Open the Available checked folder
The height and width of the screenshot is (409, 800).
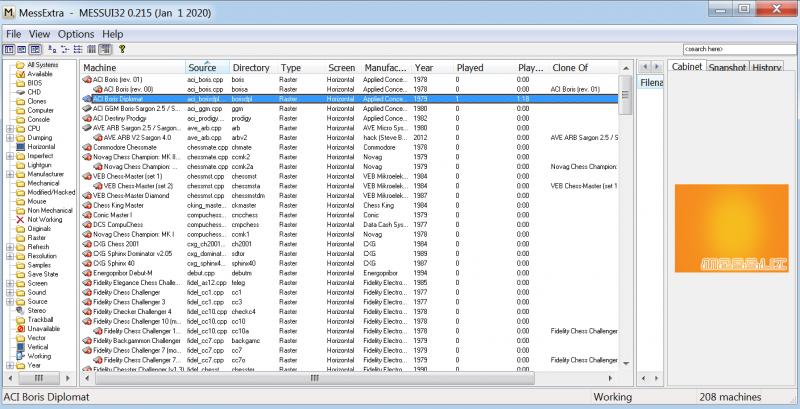click(x=40, y=73)
